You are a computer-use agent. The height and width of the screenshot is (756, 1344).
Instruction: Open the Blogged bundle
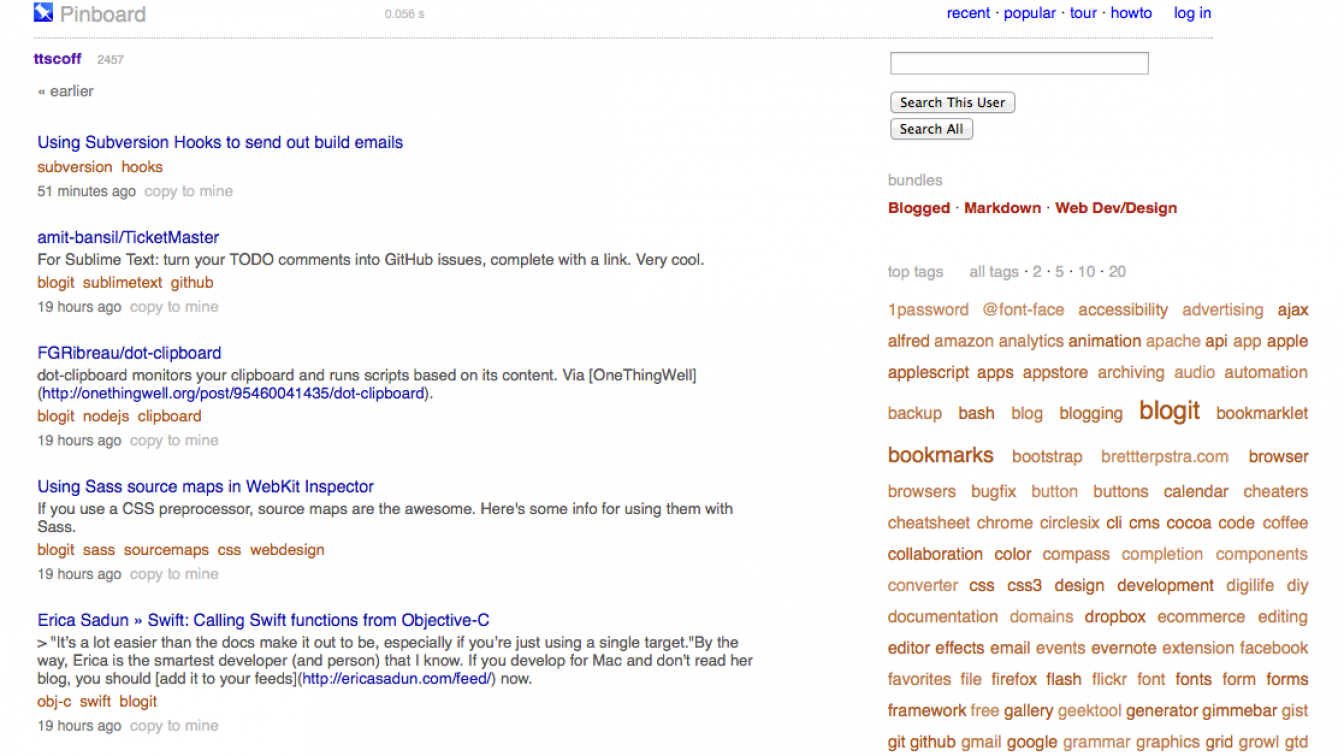[919, 208]
